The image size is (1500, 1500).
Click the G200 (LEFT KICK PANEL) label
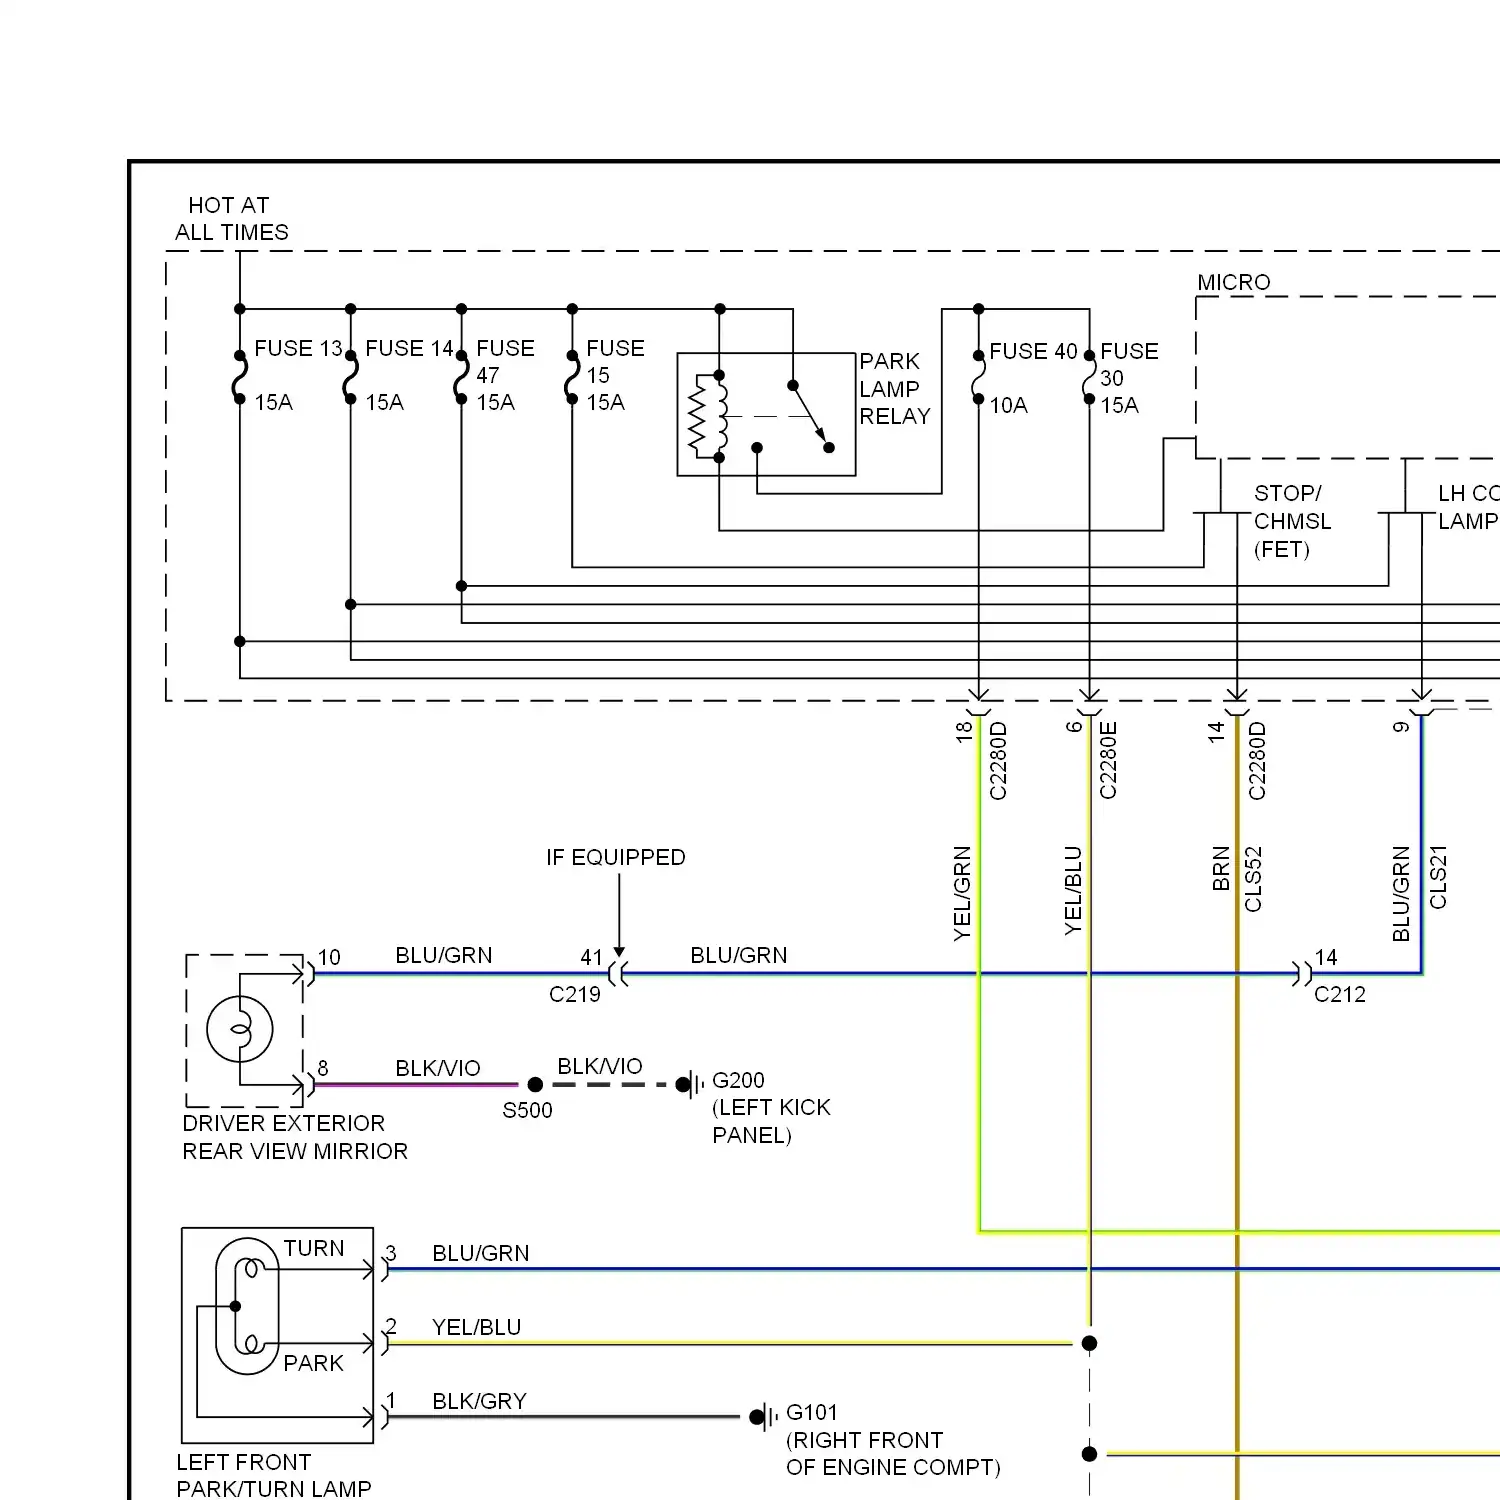click(x=771, y=1107)
